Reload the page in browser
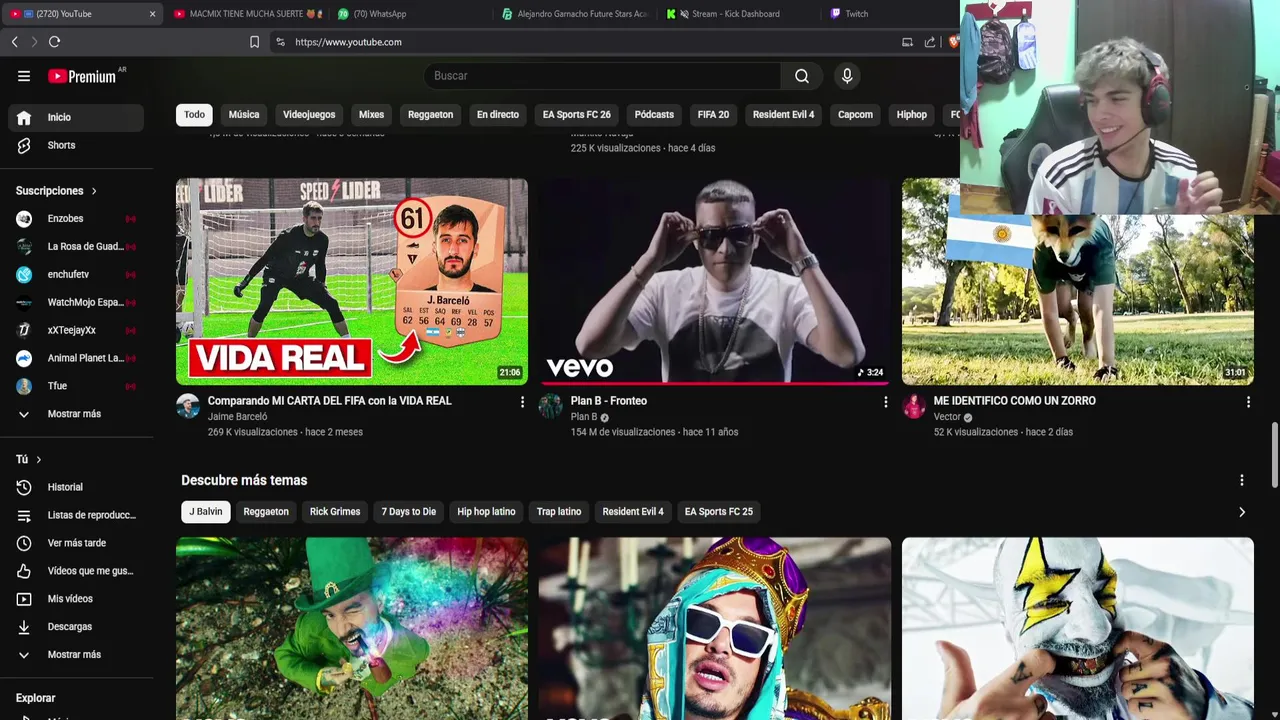Viewport: 1280px width, 720px height. tap(54, 42)
